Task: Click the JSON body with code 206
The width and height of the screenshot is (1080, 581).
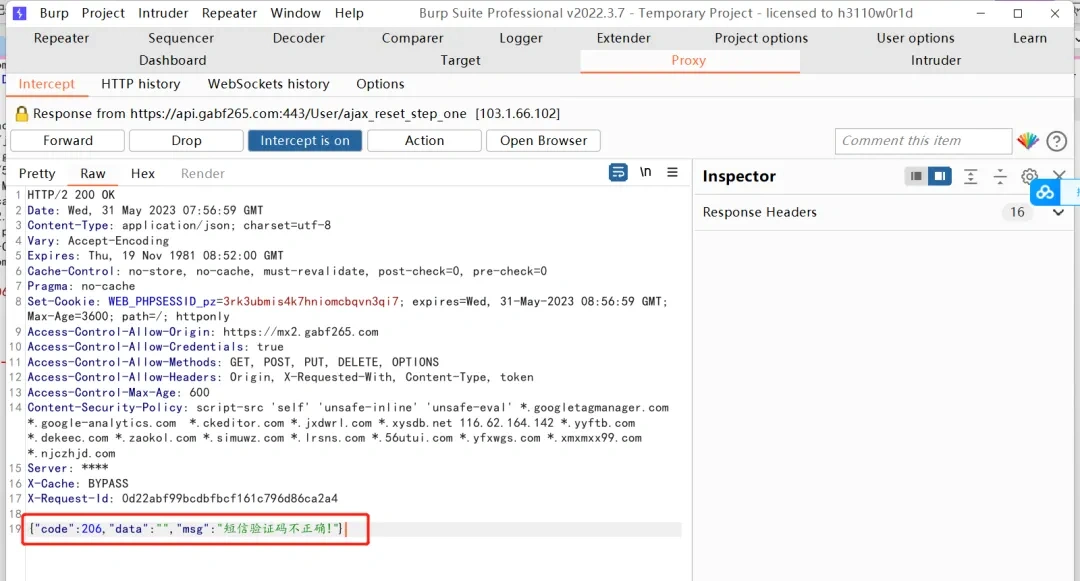Action: [187, 529]
